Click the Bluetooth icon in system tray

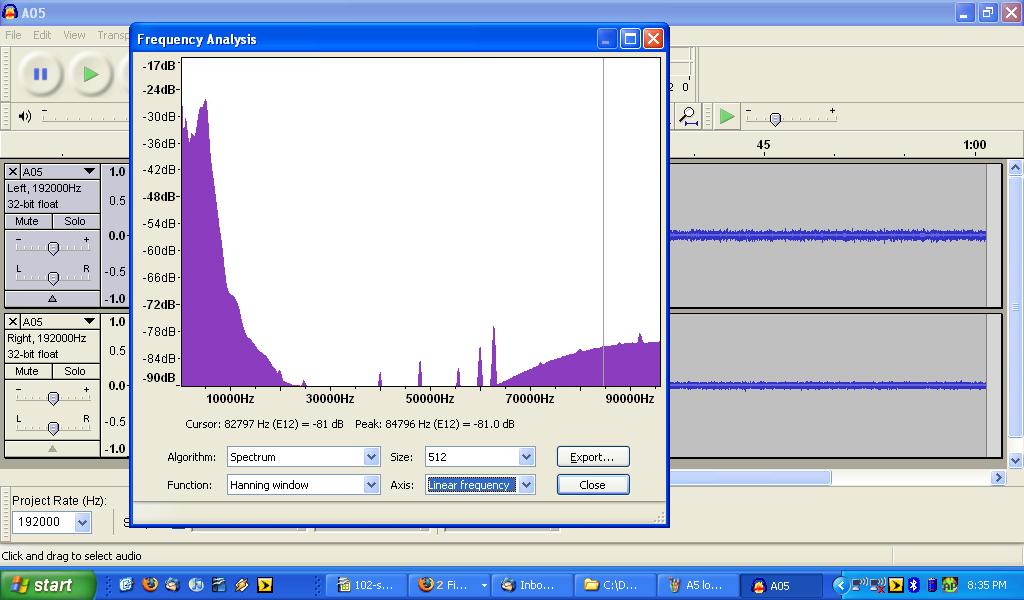click(913, 585)
